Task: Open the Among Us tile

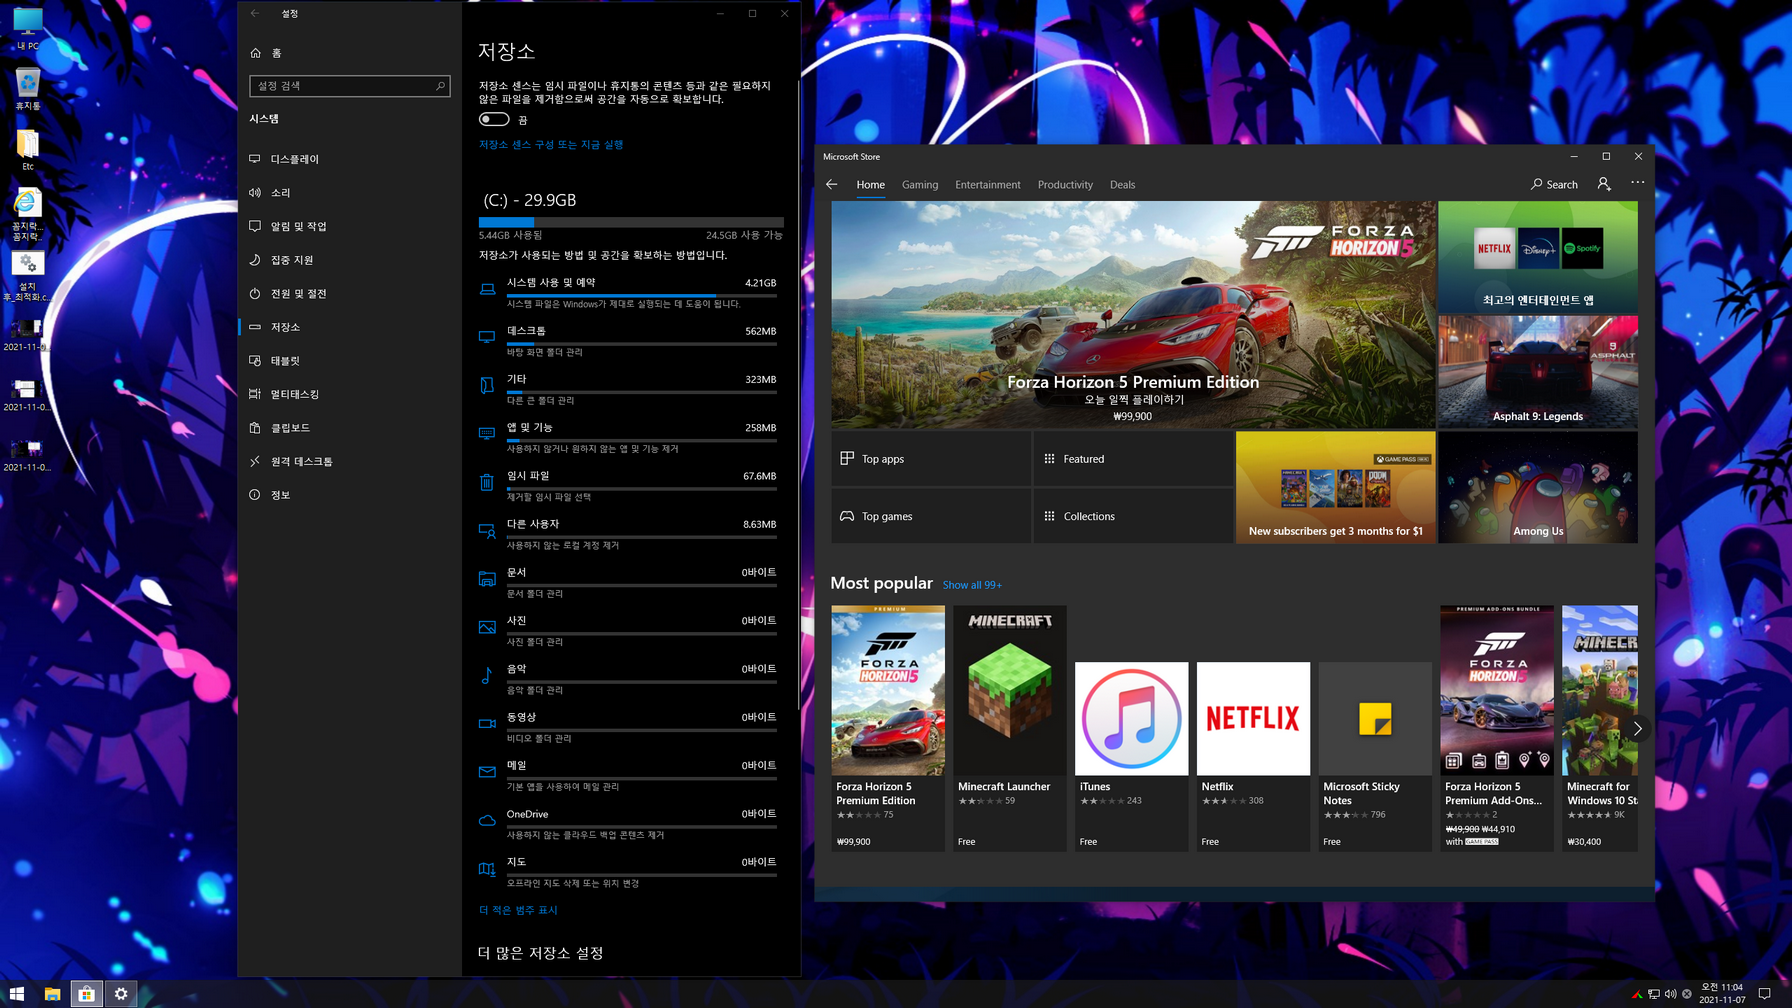Action: coord(1538,487)
